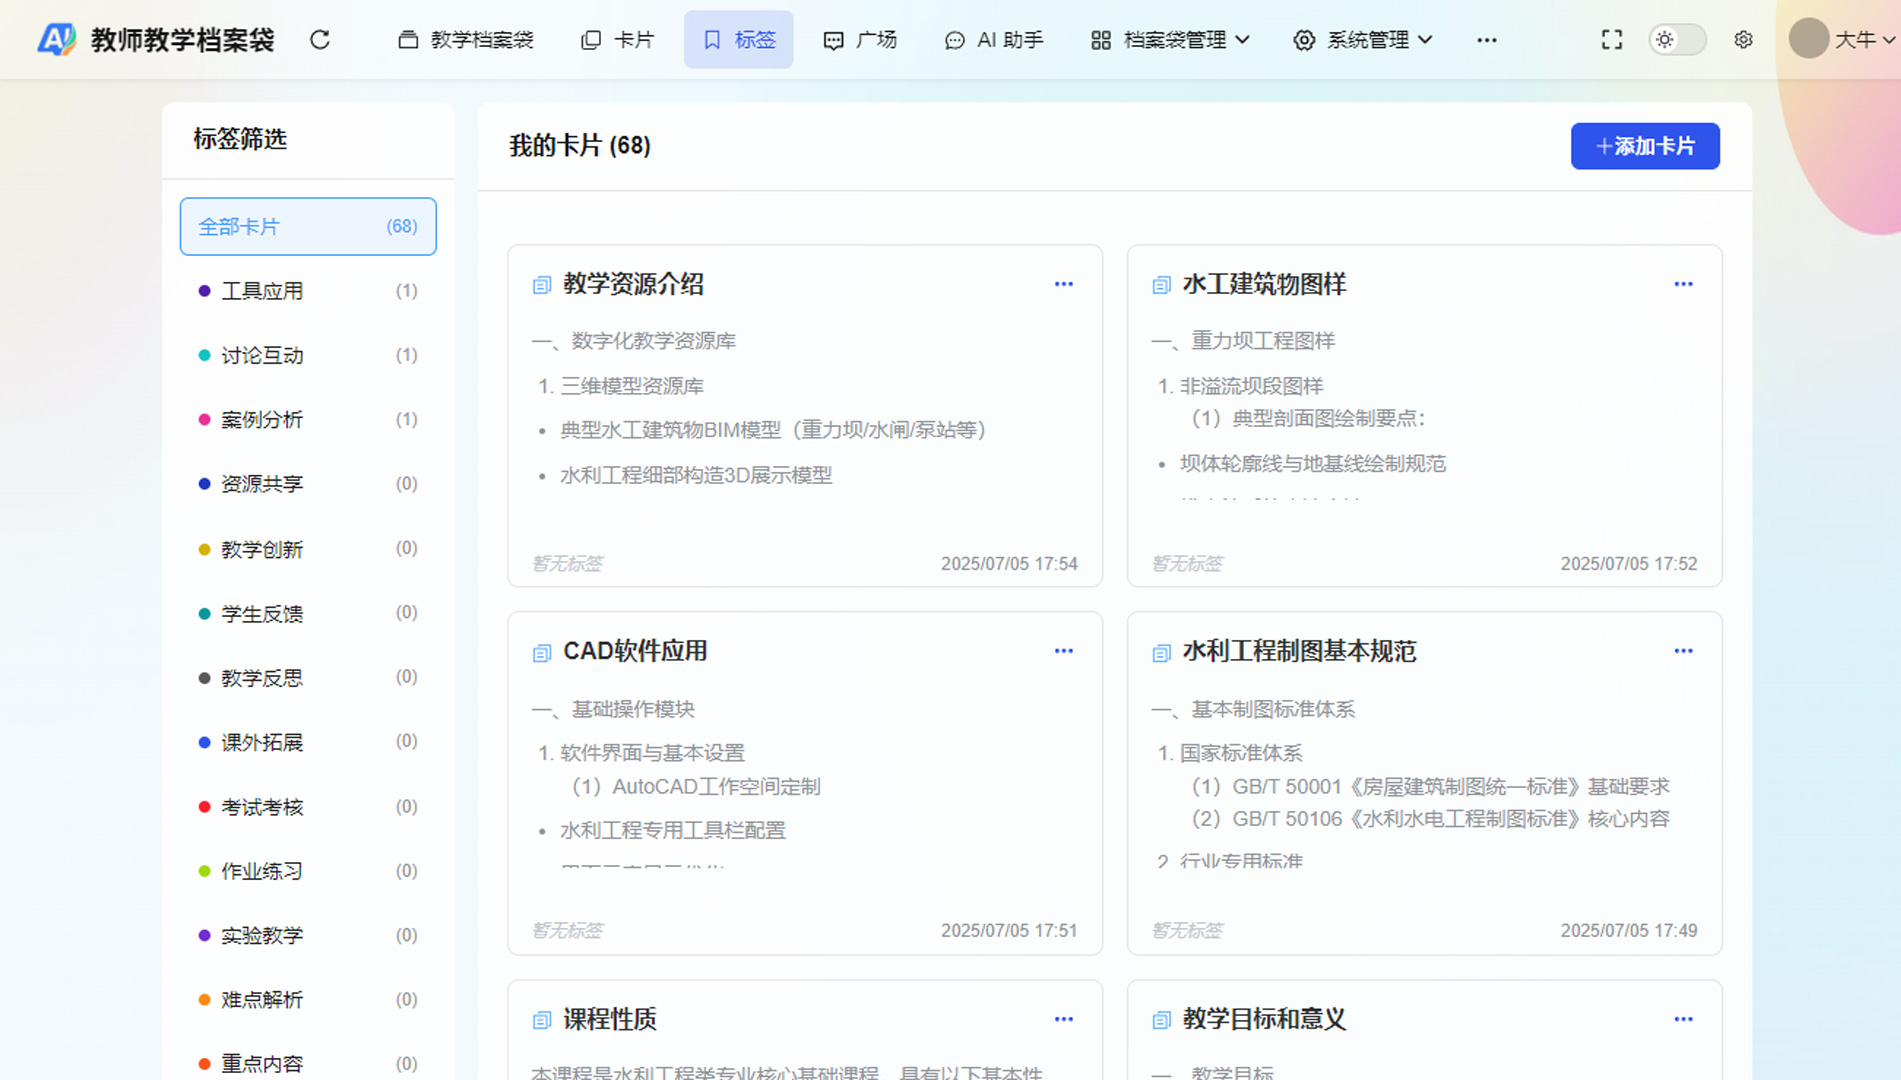
Task: Open settings with the gear icon
Action: pyautogui.click(x=1743, y=39)
